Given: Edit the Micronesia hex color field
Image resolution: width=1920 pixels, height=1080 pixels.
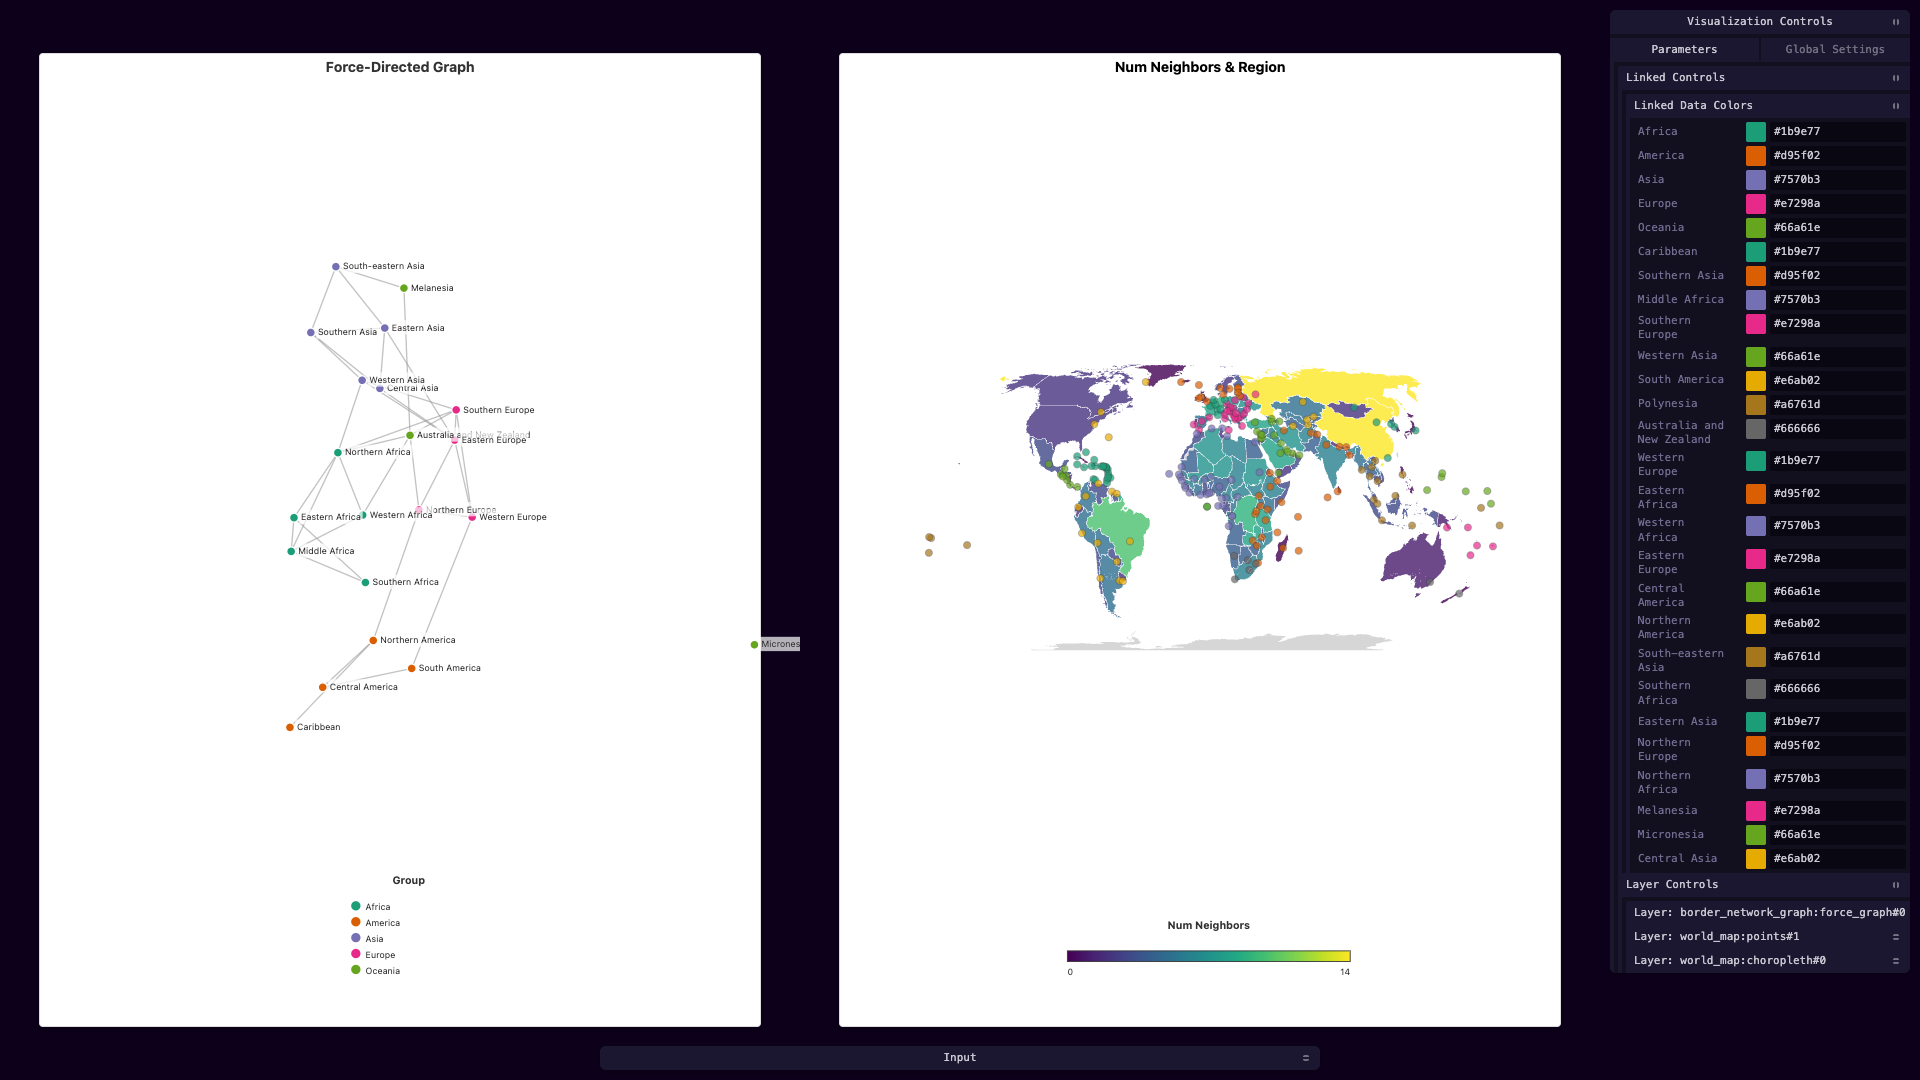Looking at the screenshot, I should [x=1838, y=835].
